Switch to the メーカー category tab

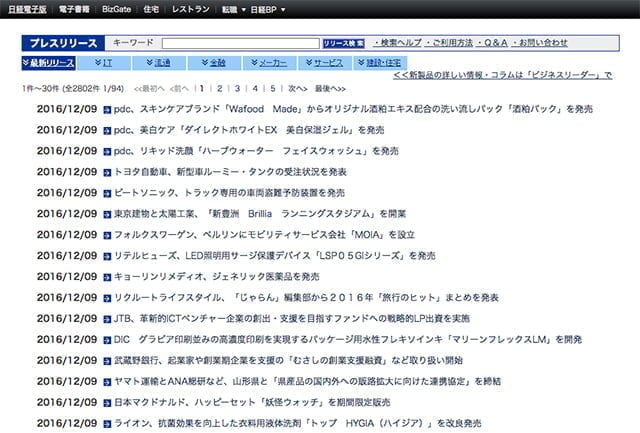coord(269,63)
